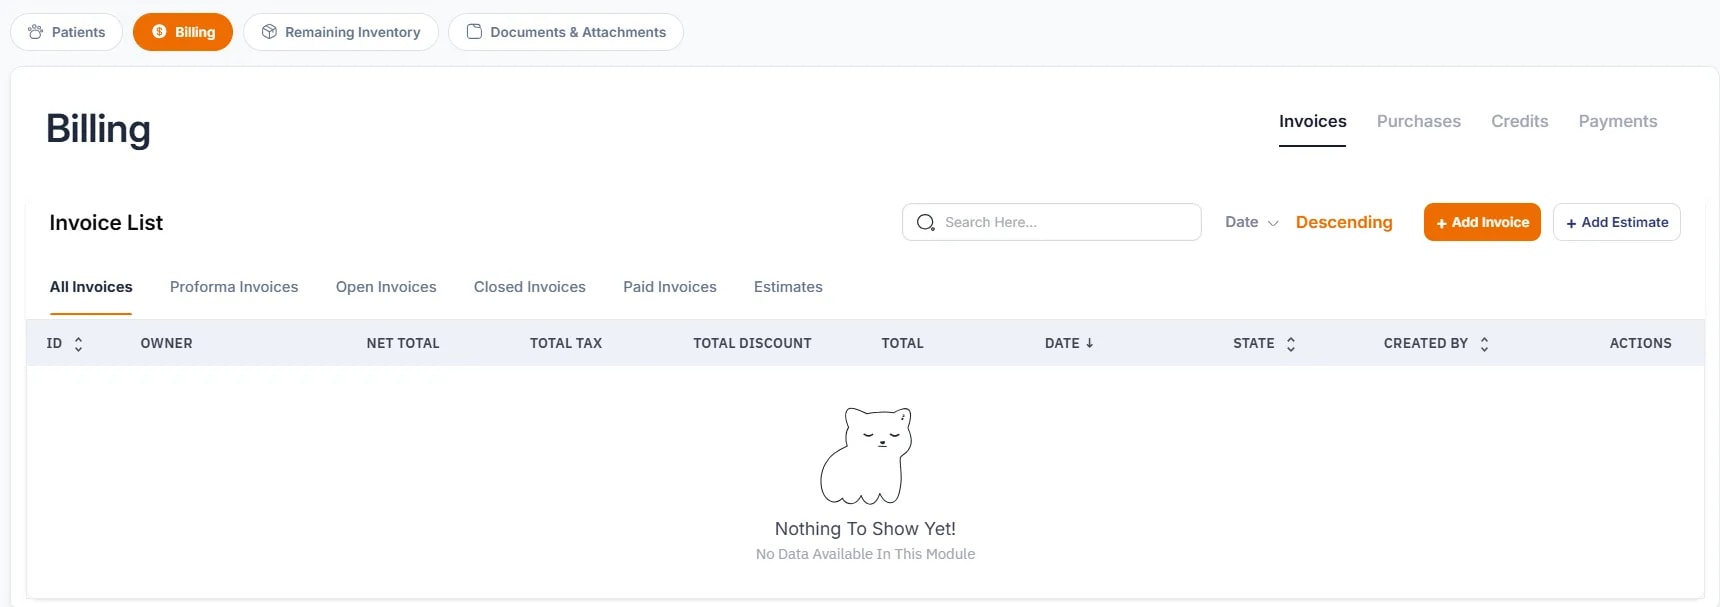View the Estimates tab
1720x607 pixels.
tap(788, 287)
